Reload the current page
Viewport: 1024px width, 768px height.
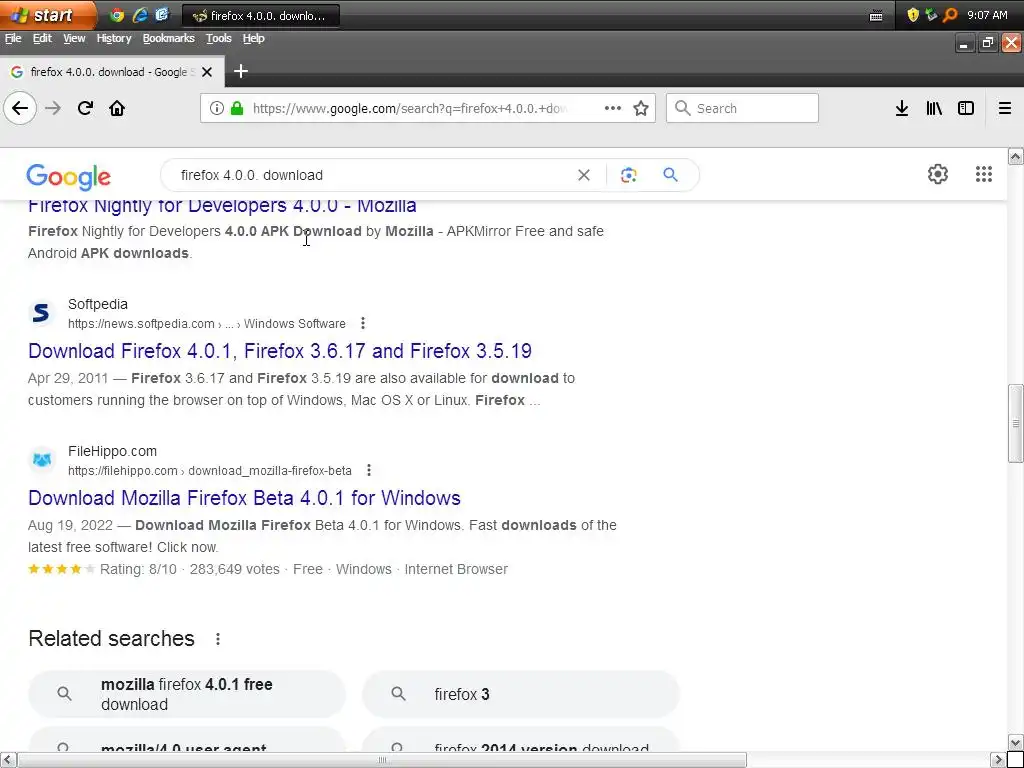85,108
